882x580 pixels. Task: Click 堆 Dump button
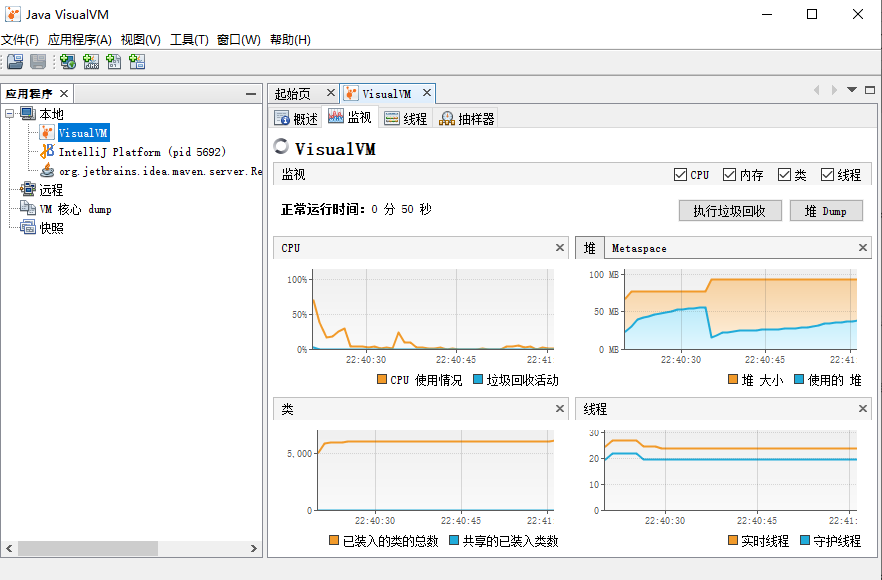826,211
